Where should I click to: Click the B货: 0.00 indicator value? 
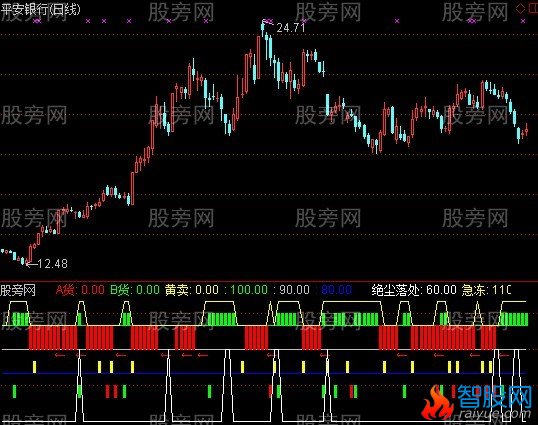click(134, 290)
